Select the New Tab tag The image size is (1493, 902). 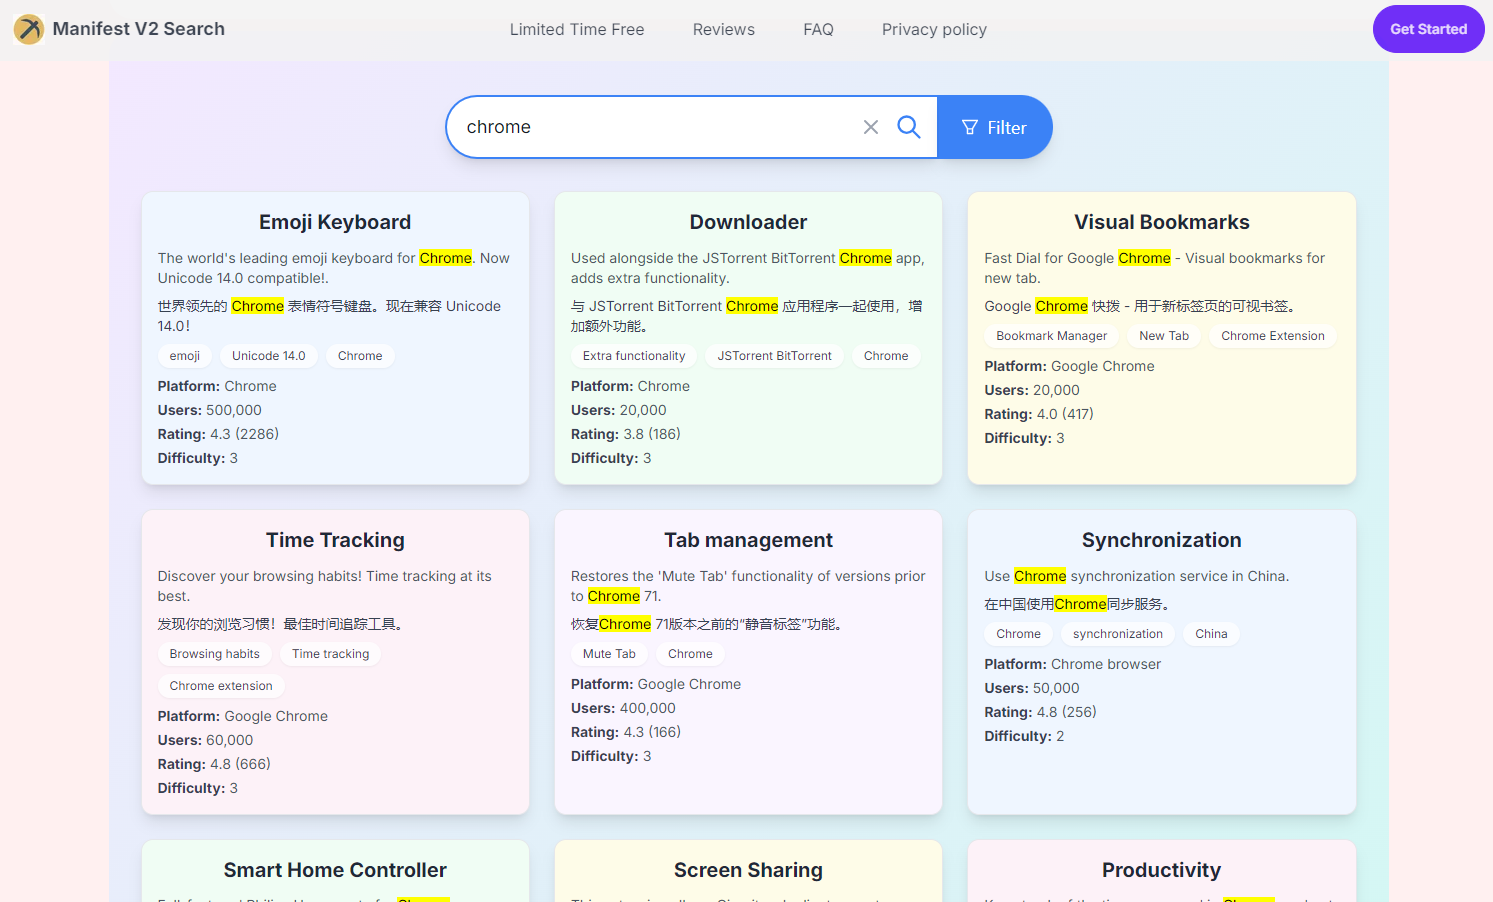[x=1164, y=336]
